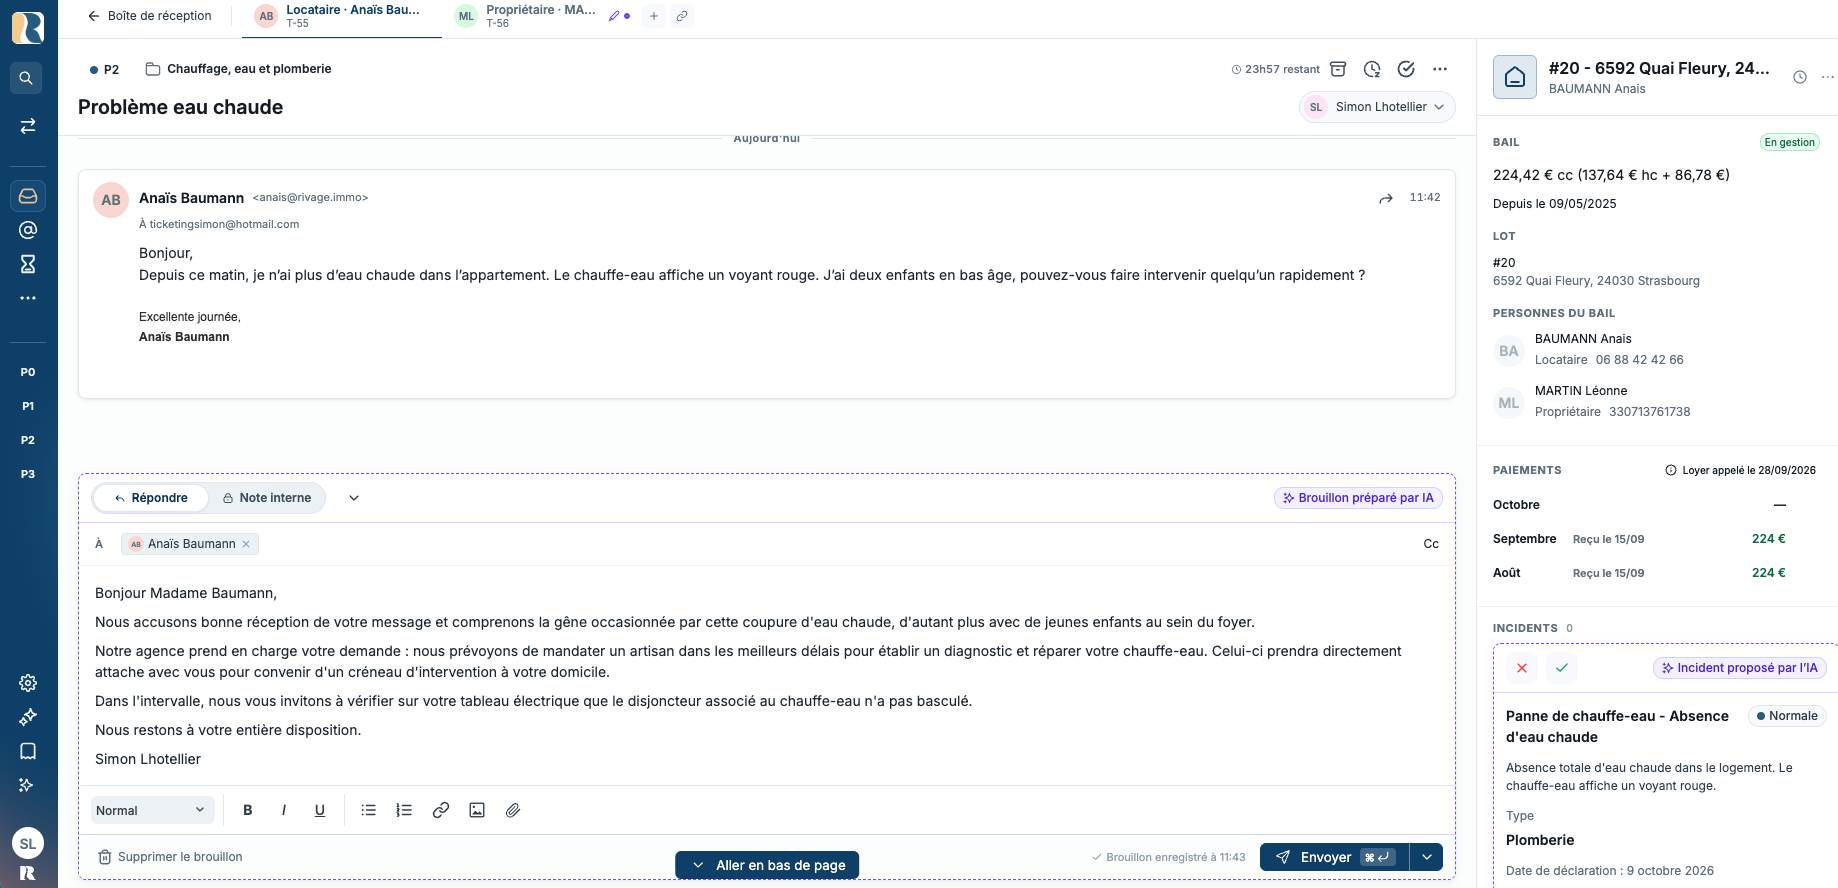The width and height of the screenshot is (1838, 888).
Task: Open the mentions @ sidebar icon
Action: pos(27,230)
